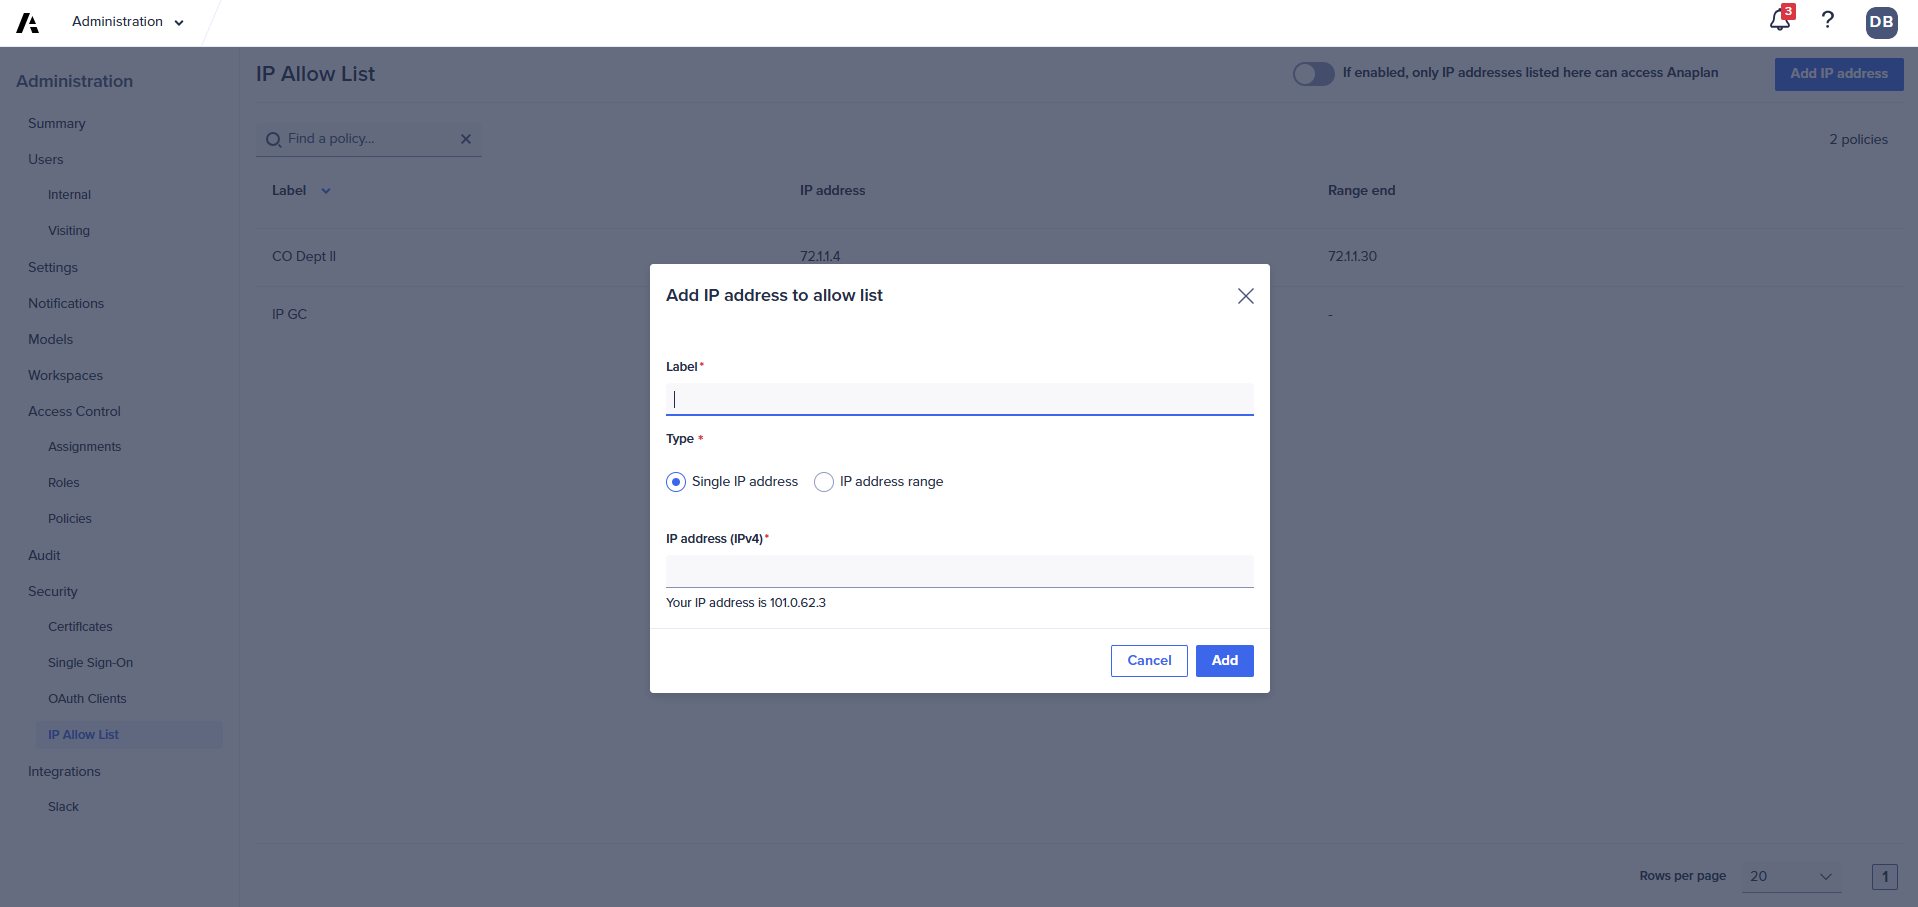Screen dimensions: 1918x907
Task: Open the notifications bell with 3 alerts
Action: tap(1779, 22)
